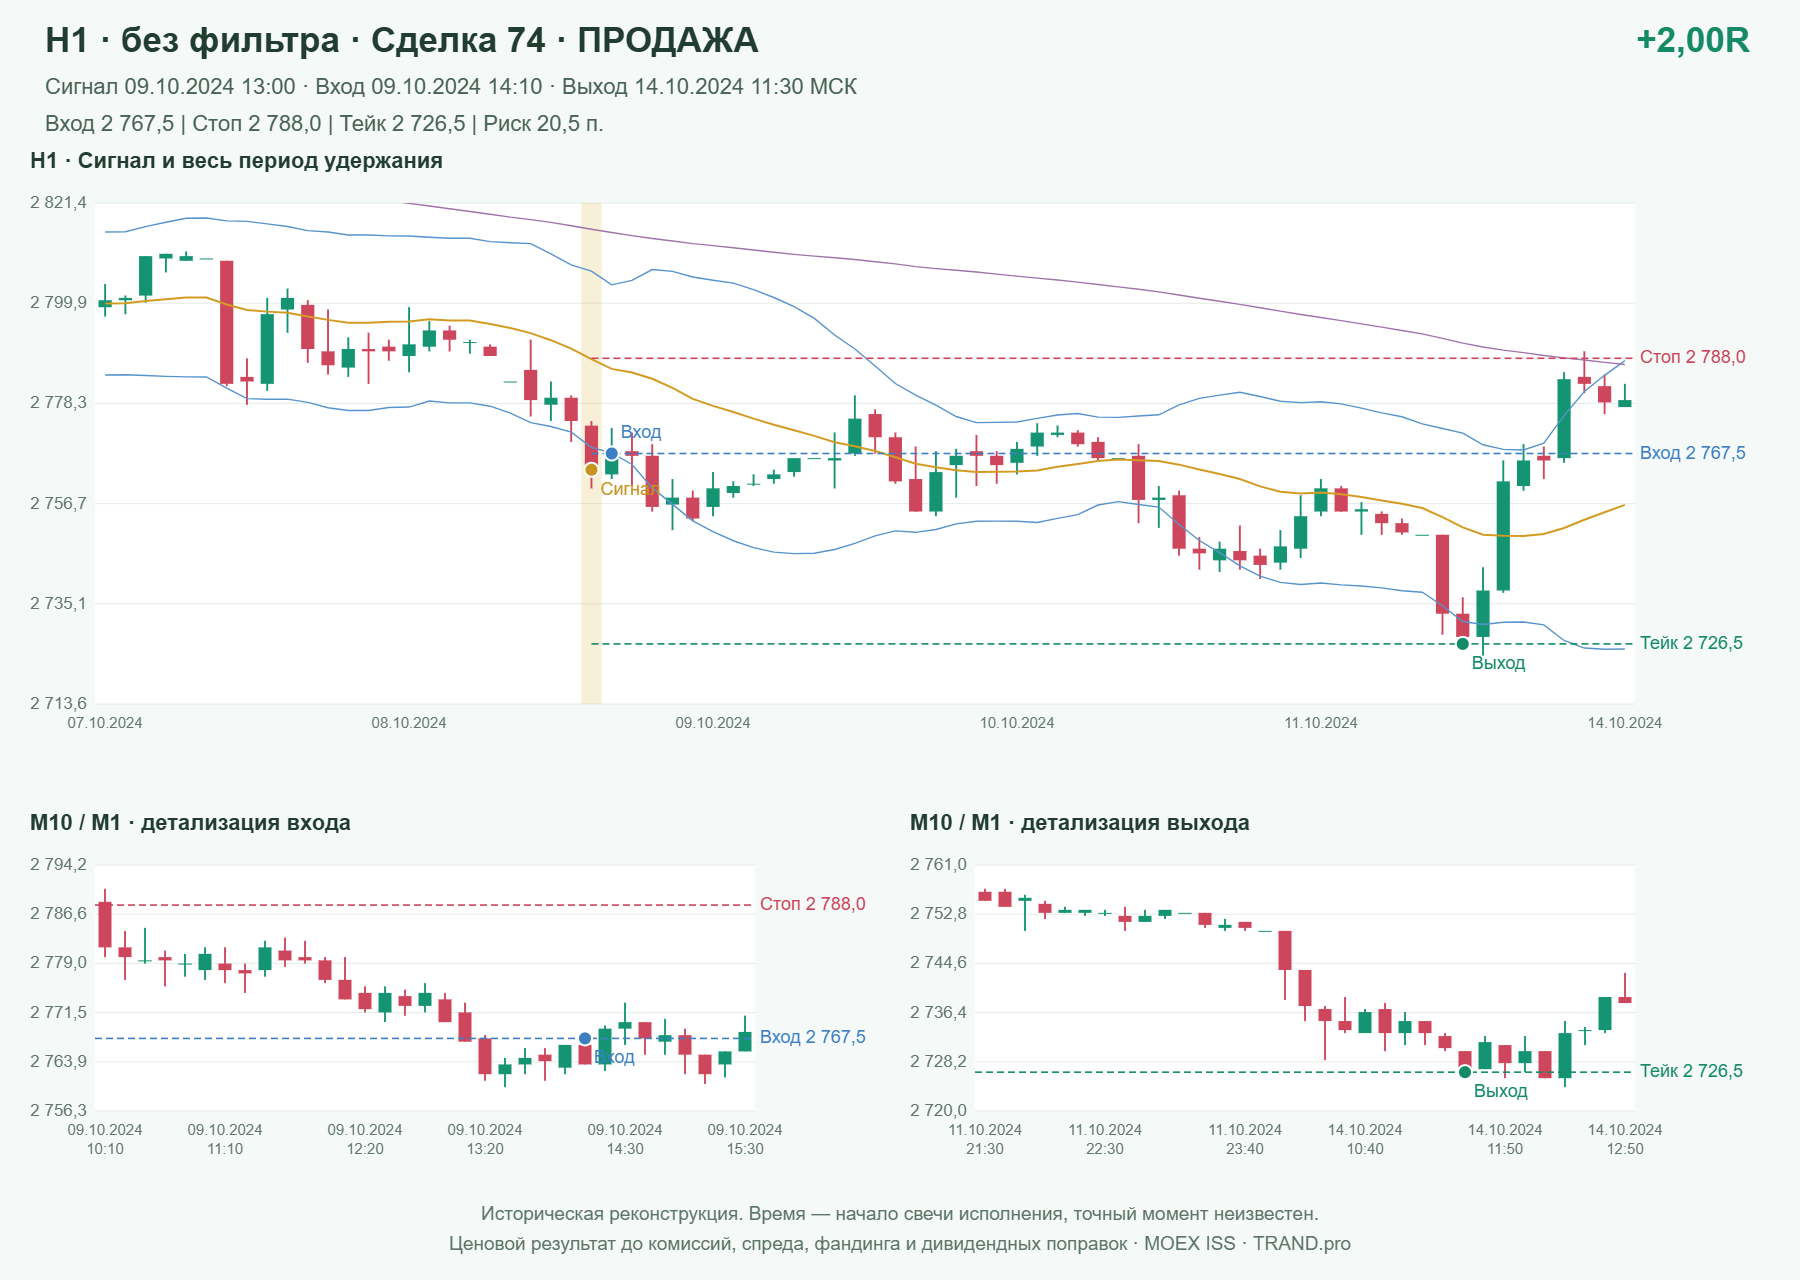Click the Выход dot in exit detail chart

click(x=1464, y=1072)
